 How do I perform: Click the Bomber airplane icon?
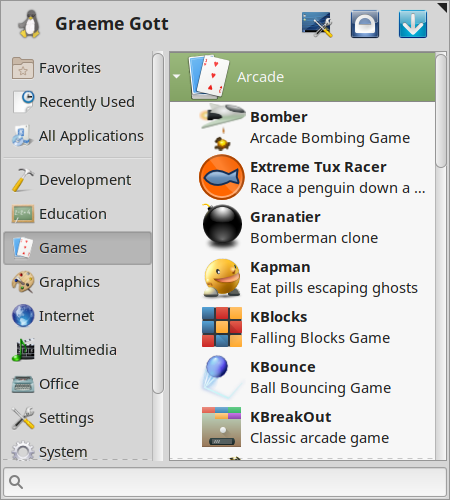[x=222, y=127]
